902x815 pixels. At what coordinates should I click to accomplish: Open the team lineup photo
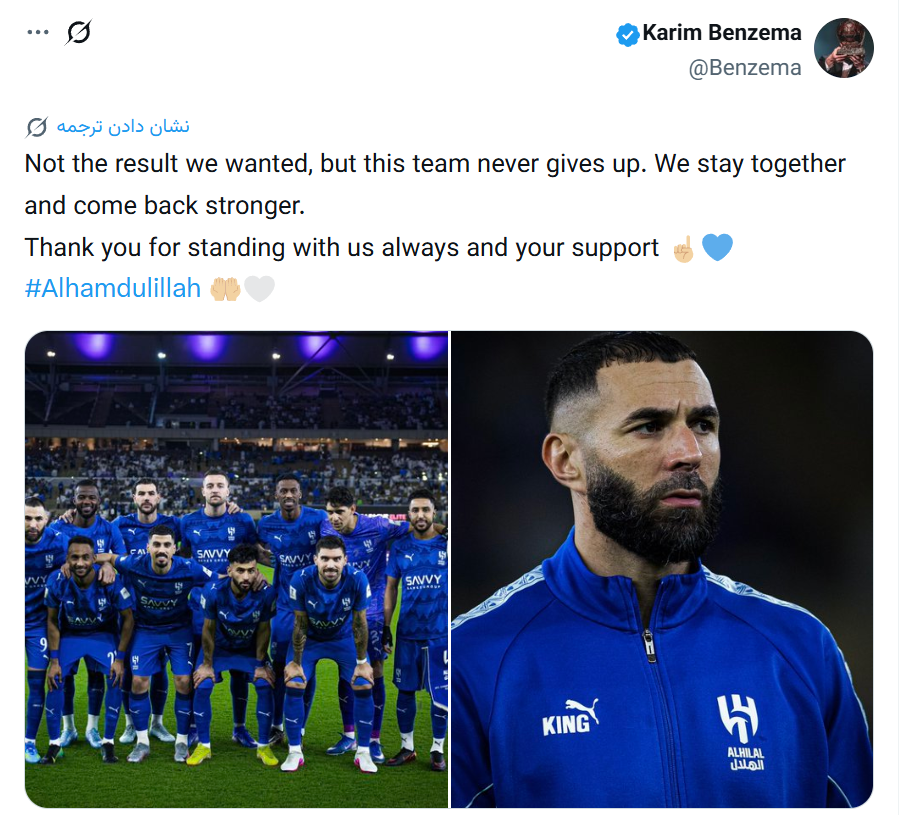coord(236,568)
